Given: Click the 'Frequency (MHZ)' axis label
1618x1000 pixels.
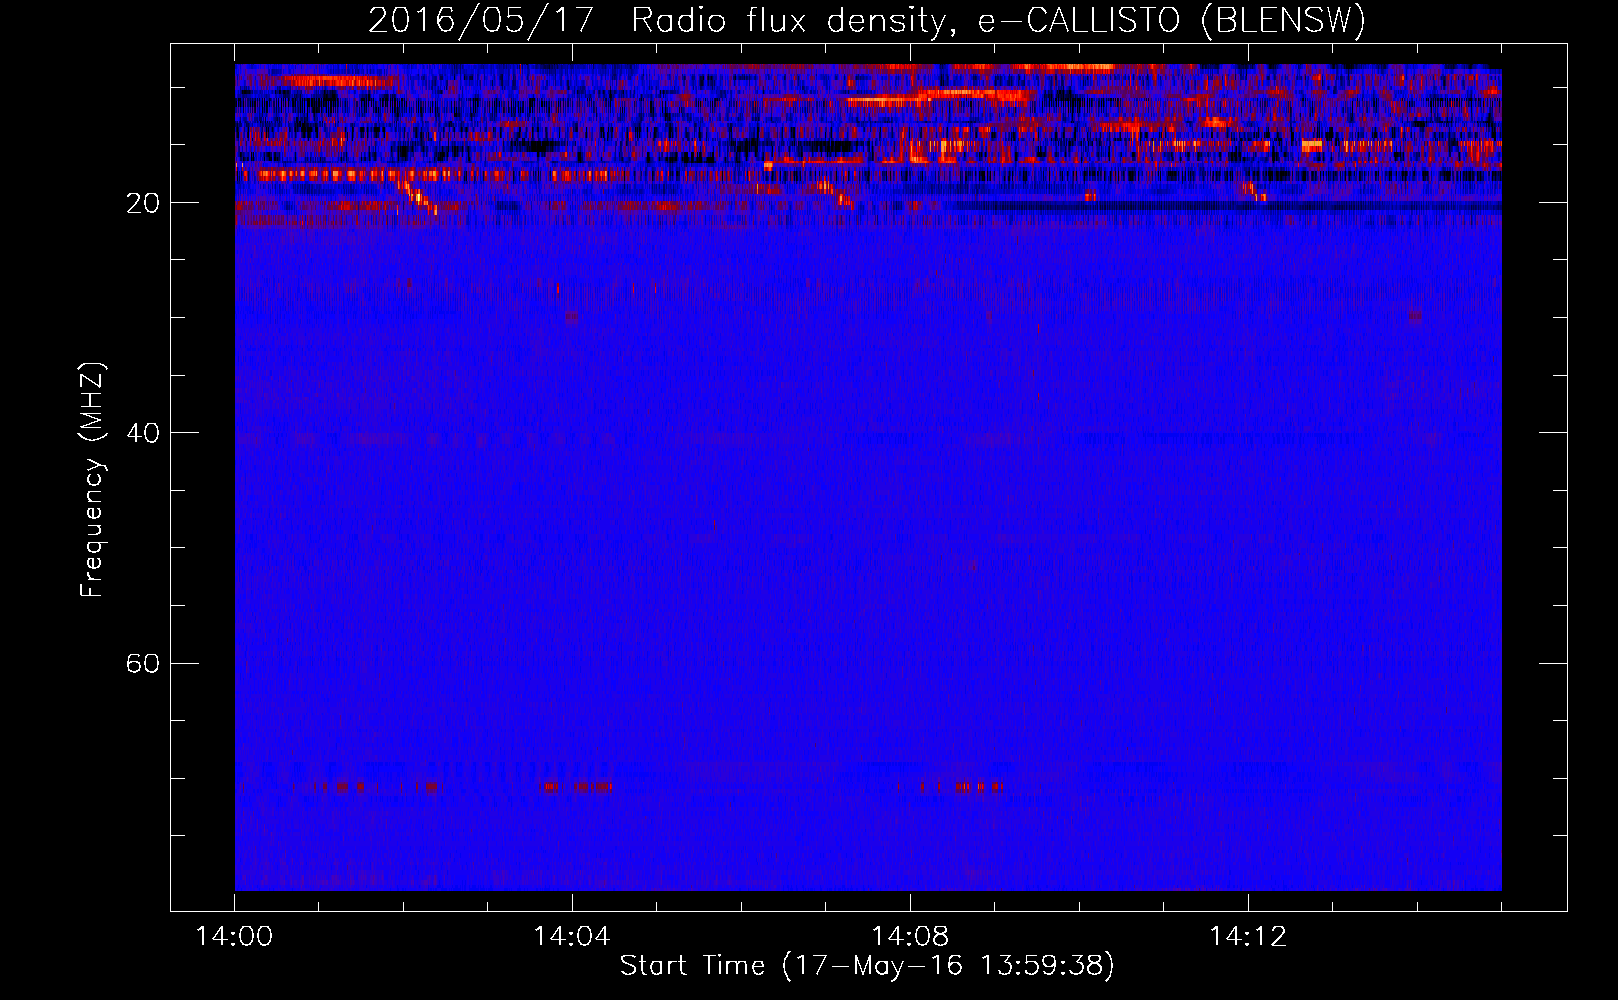Looking at the screenshot, I should 92,480.
